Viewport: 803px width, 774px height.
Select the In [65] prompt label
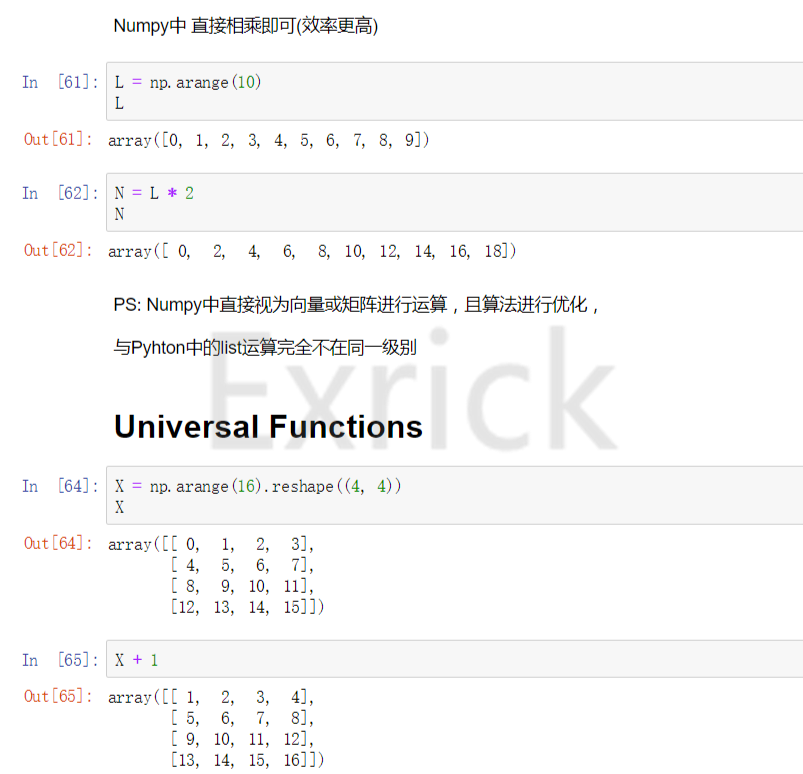pos(60,660)
